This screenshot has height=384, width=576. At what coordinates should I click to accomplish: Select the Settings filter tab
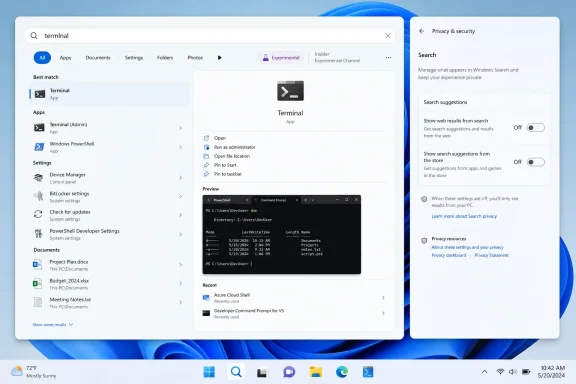tap(134, 58)
